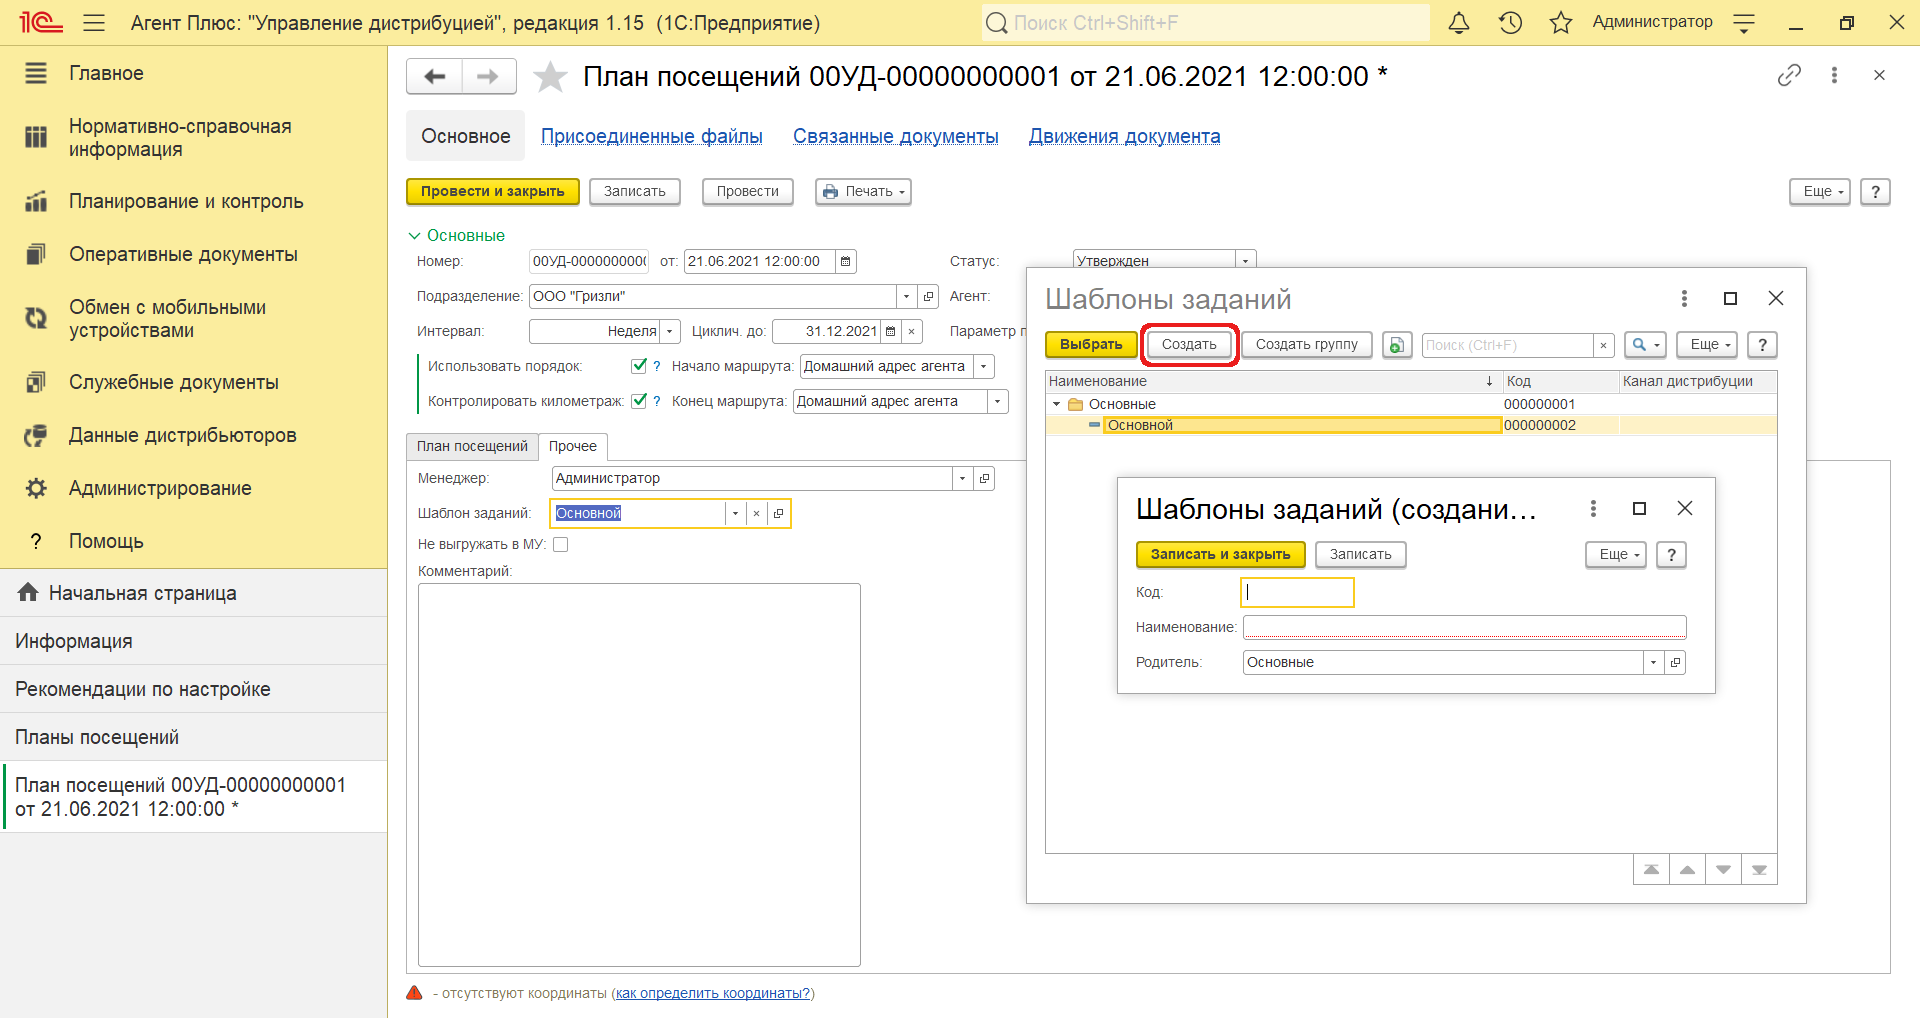Switch to 'План посещений' tab
The image size is (1920, 1018).
pyautogui.click(x=472, y=446)
